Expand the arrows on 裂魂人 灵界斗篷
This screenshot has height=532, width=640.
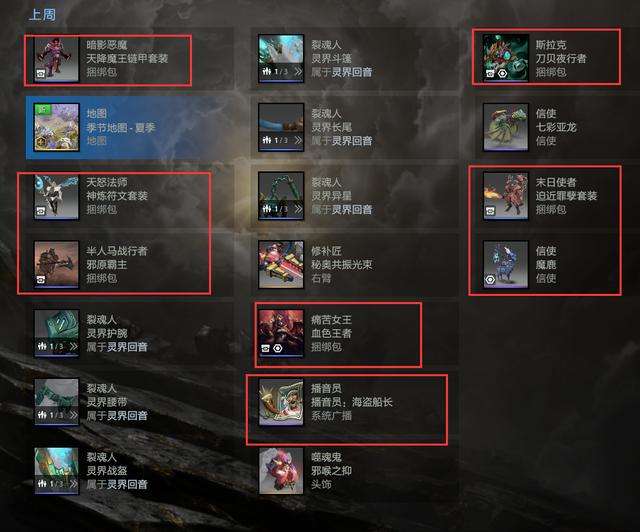(x=298, y=71)
